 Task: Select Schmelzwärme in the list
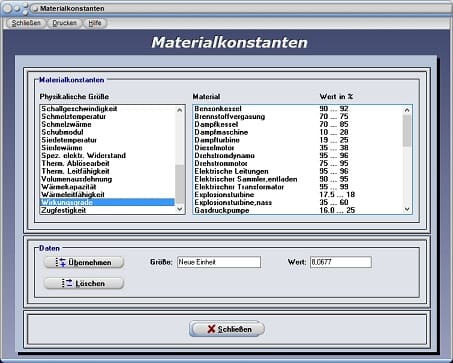107,124
